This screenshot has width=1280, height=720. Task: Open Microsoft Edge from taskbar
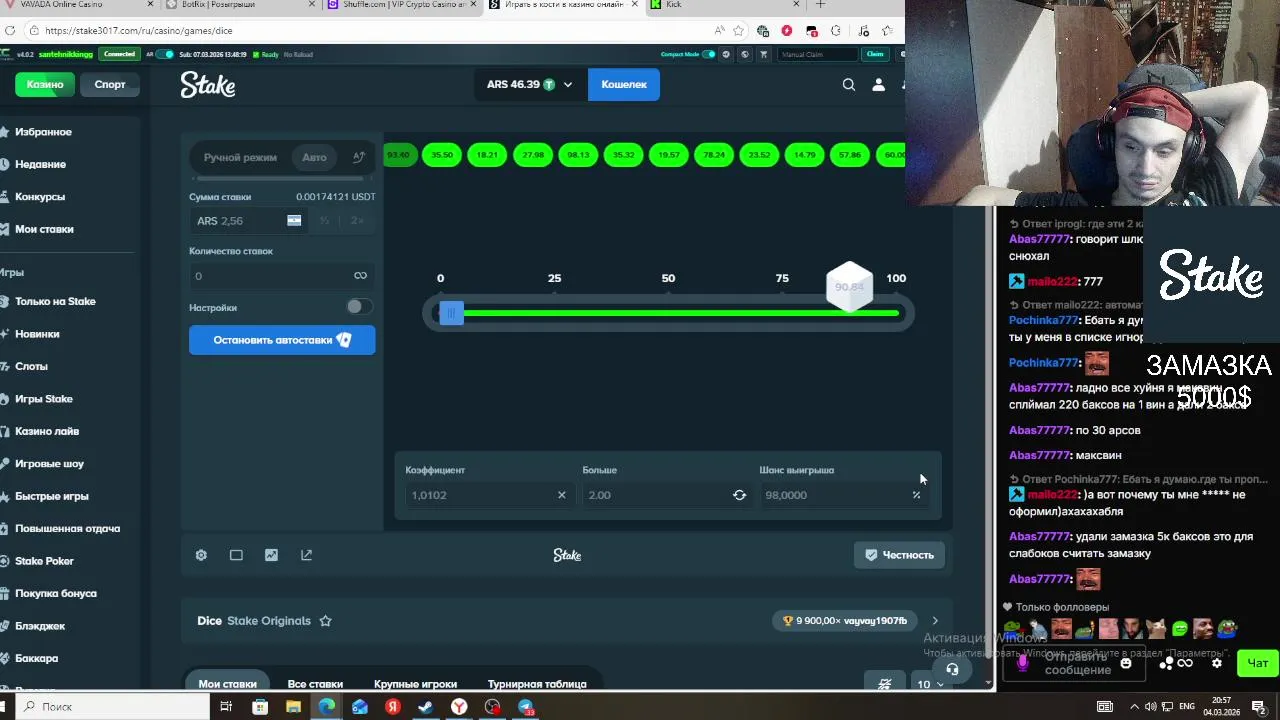click(x=327, y=707)
